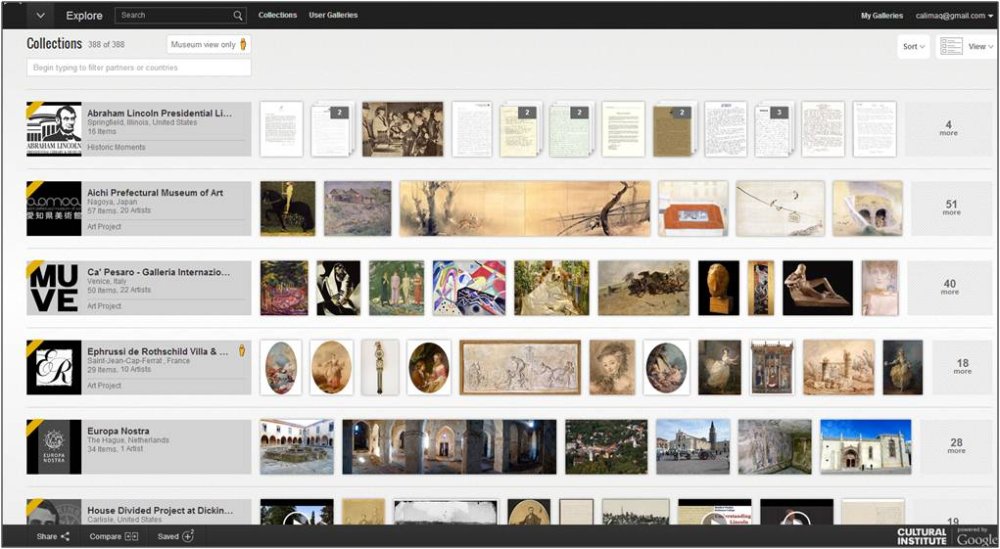
Task: Open the white church facade photo
Action: (x=865, y=447)
